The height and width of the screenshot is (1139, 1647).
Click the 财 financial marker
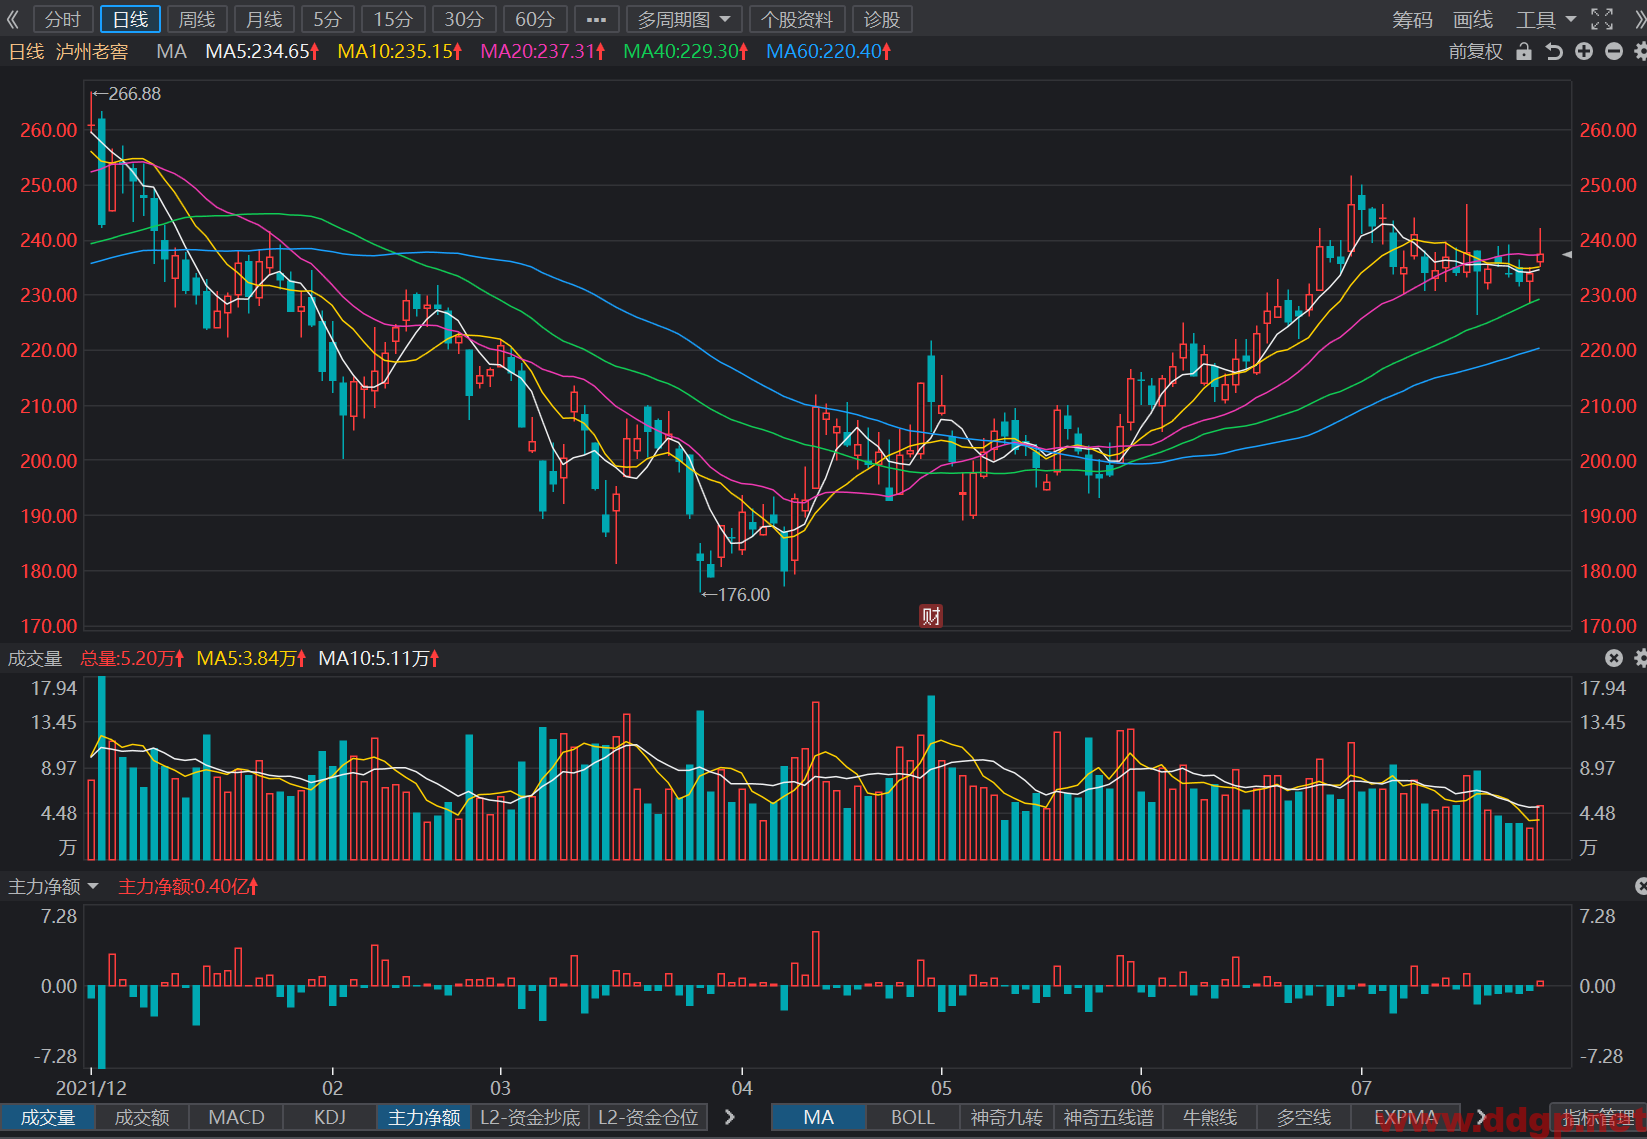point(931,616)
